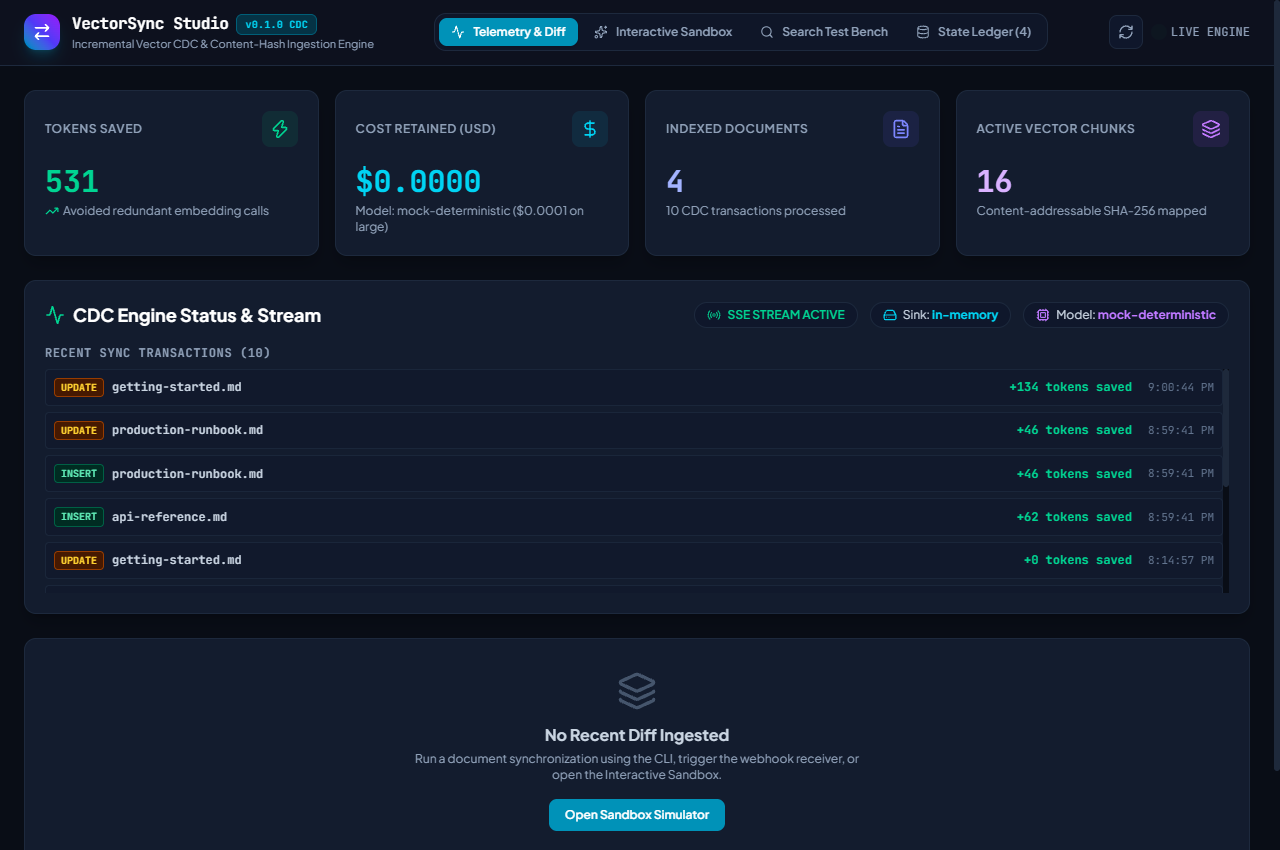Viewport: 1280px width, 850px height.
Task: Go to the State Ledger (4) tab
Action: click(974, 32)
